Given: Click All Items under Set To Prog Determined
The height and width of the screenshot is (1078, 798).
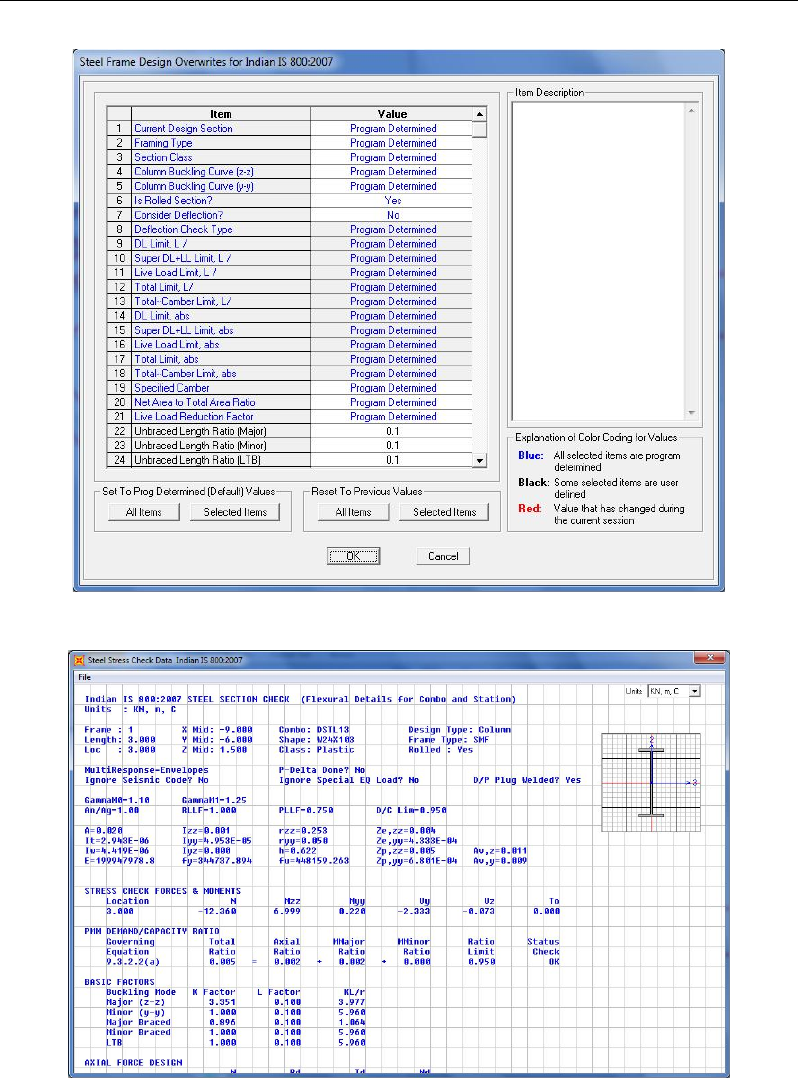Looking at the screenshot, I should [144, 512].
